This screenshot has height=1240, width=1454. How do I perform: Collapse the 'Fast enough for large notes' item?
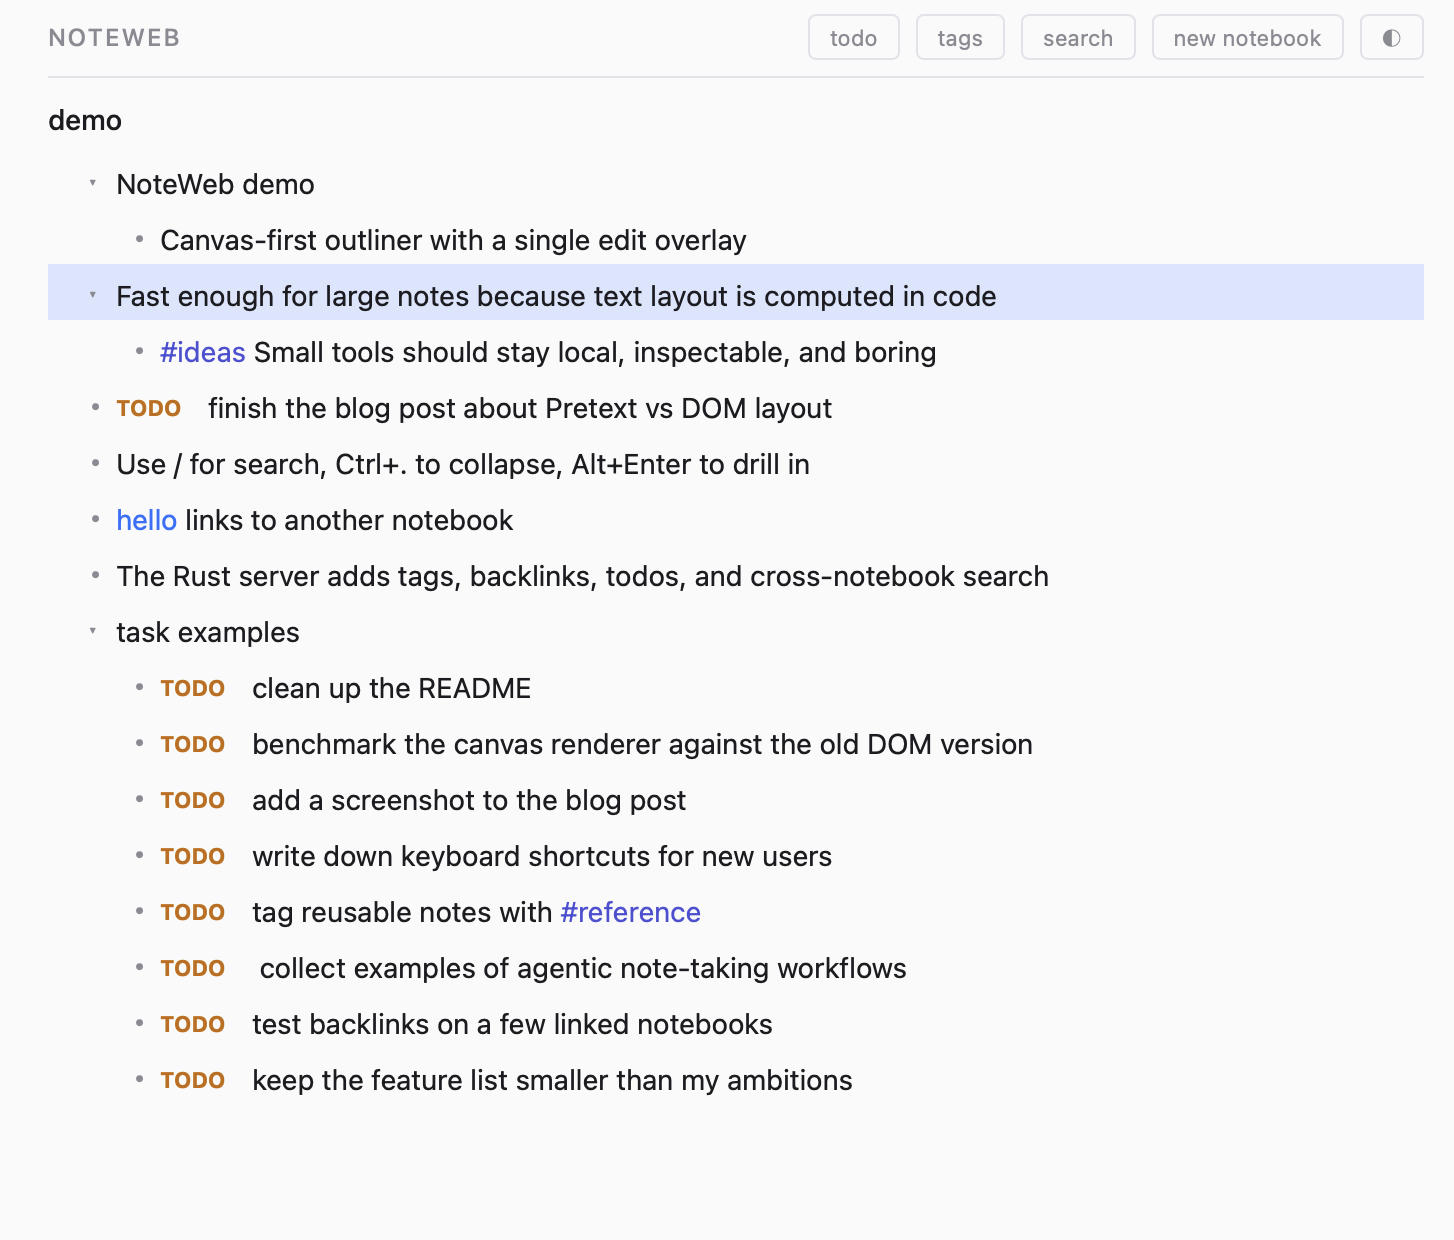93,296
